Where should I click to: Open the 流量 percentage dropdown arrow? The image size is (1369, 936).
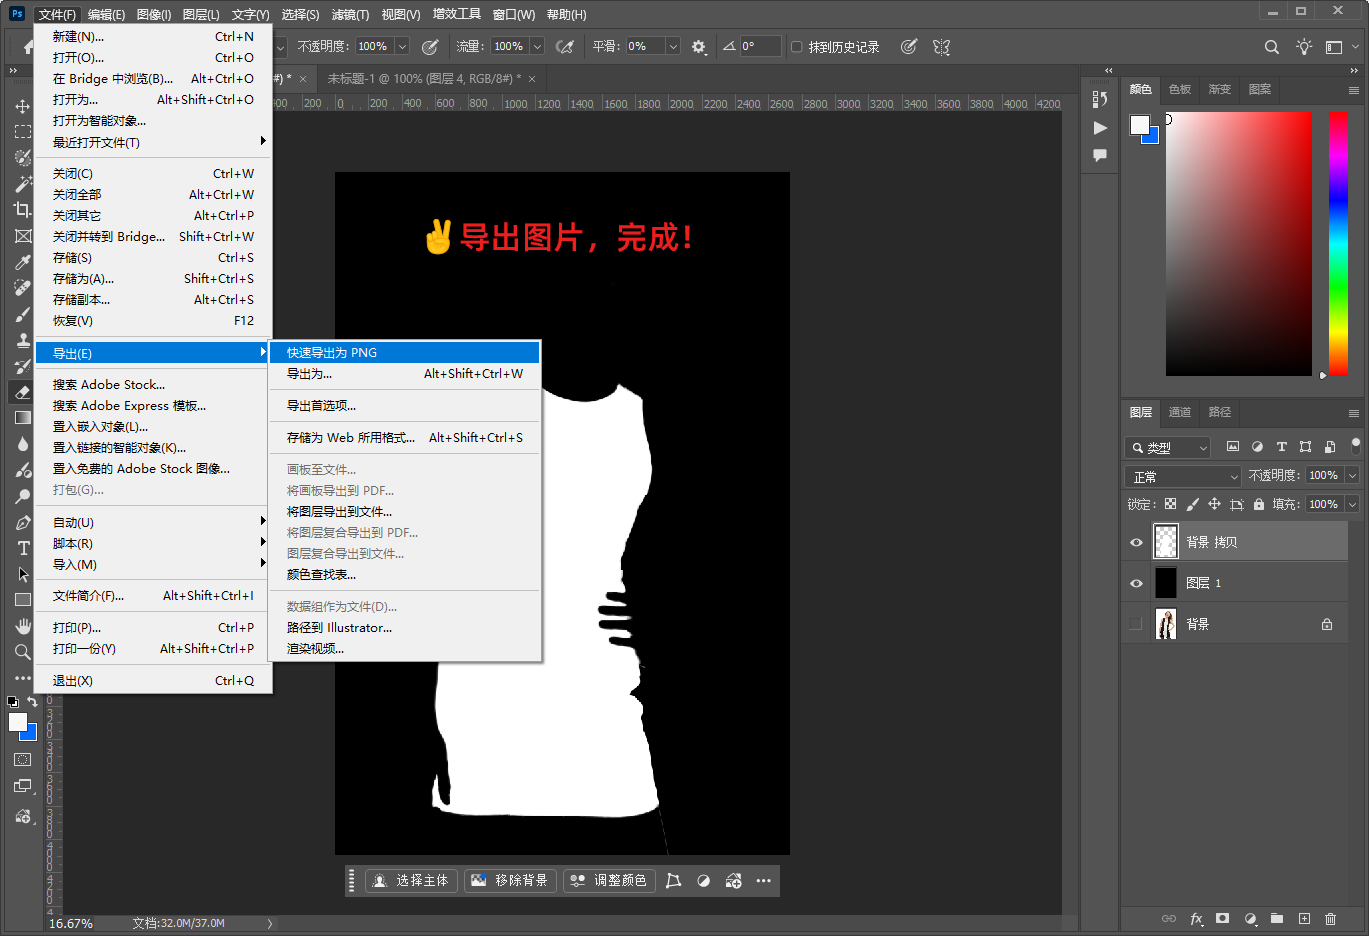tap(537, 47)
